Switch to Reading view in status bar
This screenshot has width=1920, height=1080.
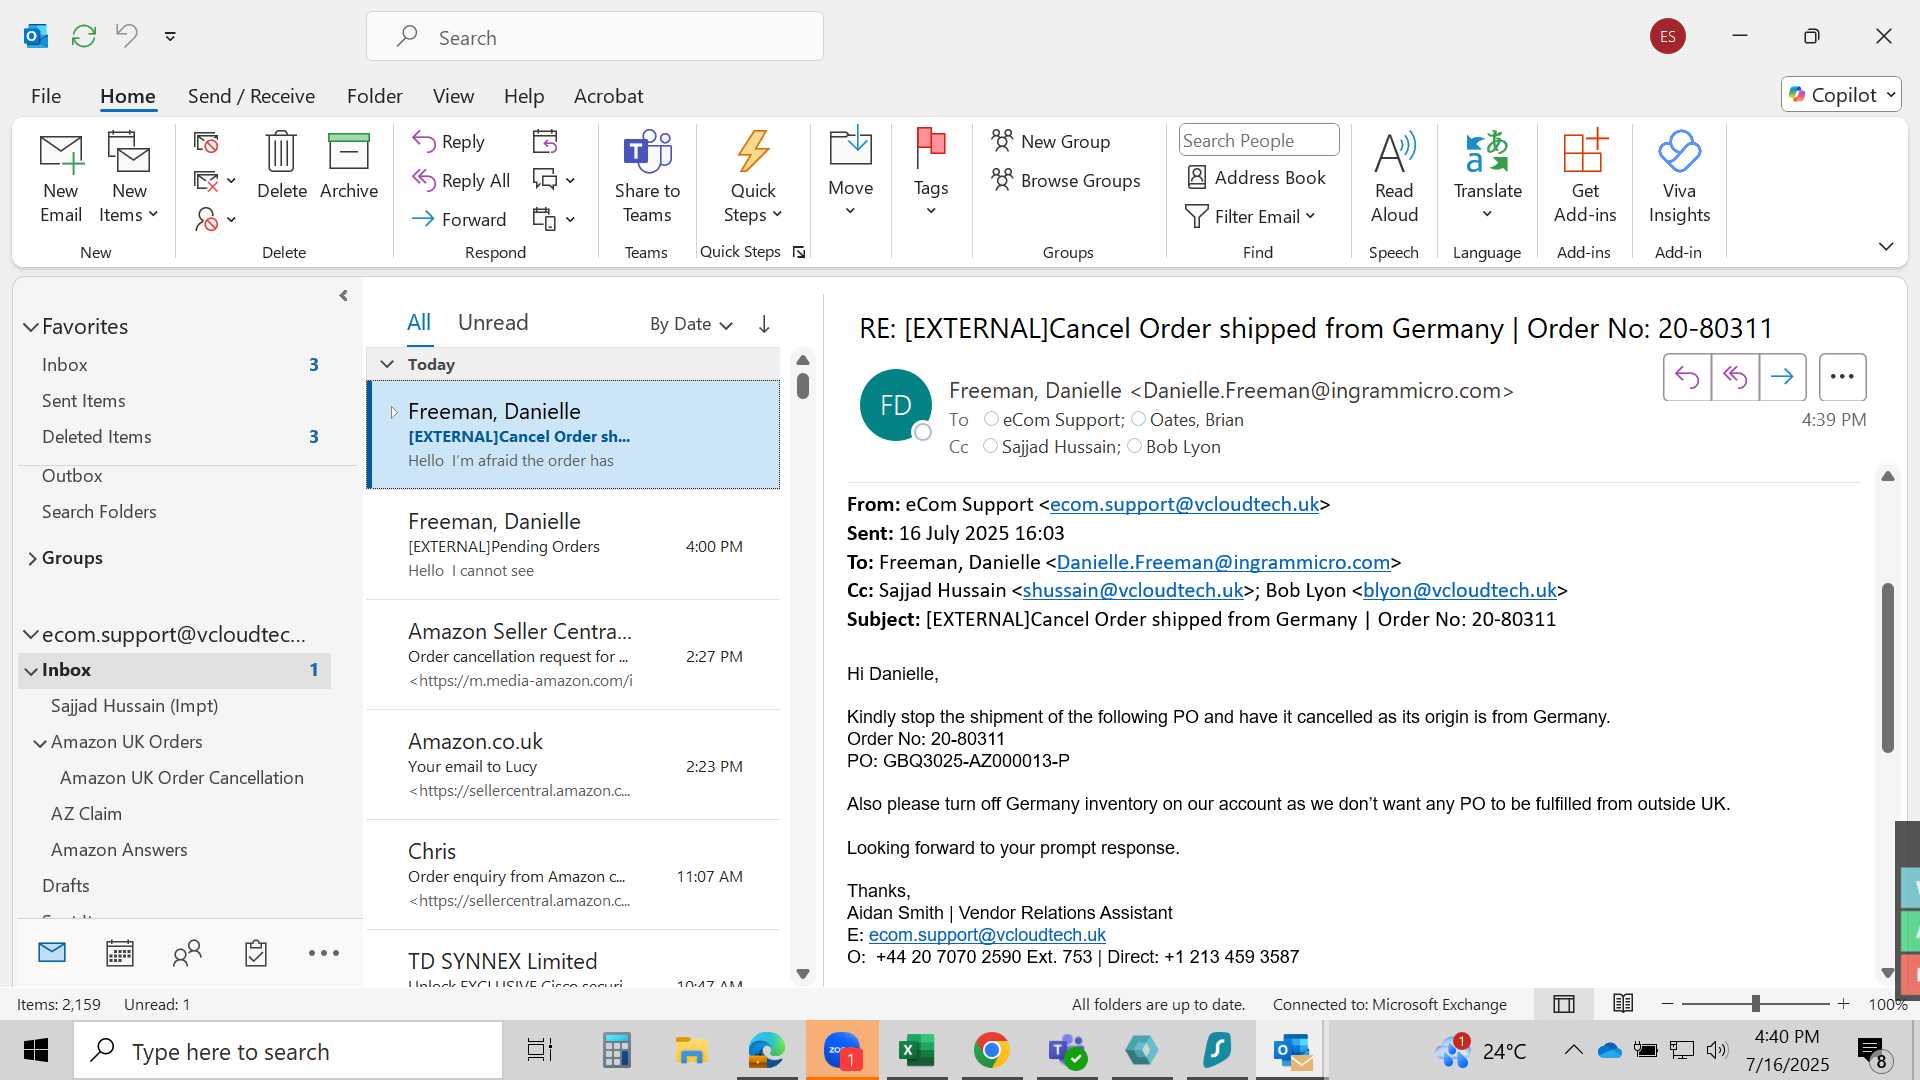(1623, 1003)
